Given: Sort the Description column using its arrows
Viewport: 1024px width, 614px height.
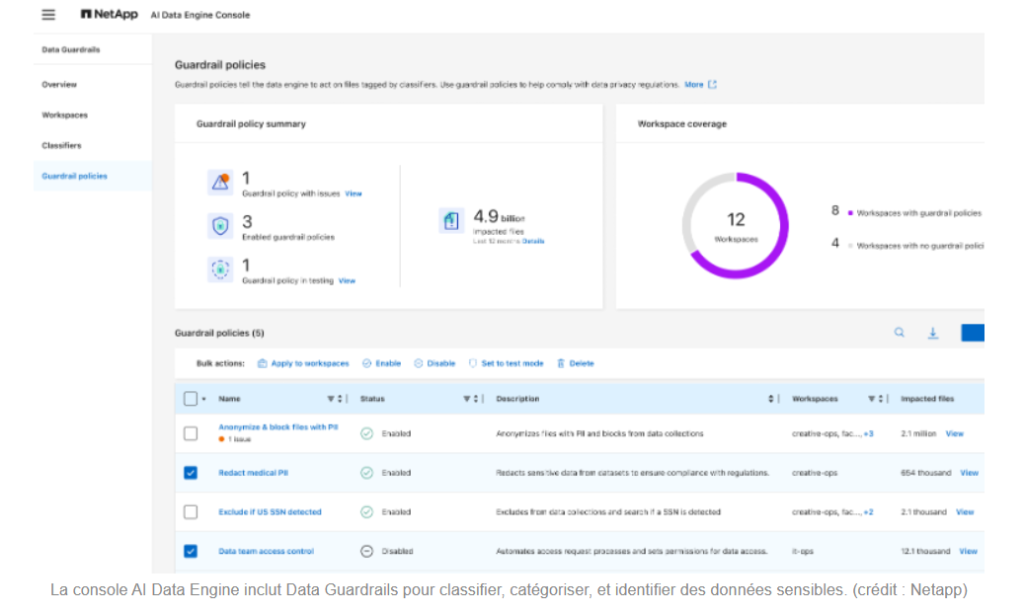Looking at the screenshot, I should click(771, 399).
